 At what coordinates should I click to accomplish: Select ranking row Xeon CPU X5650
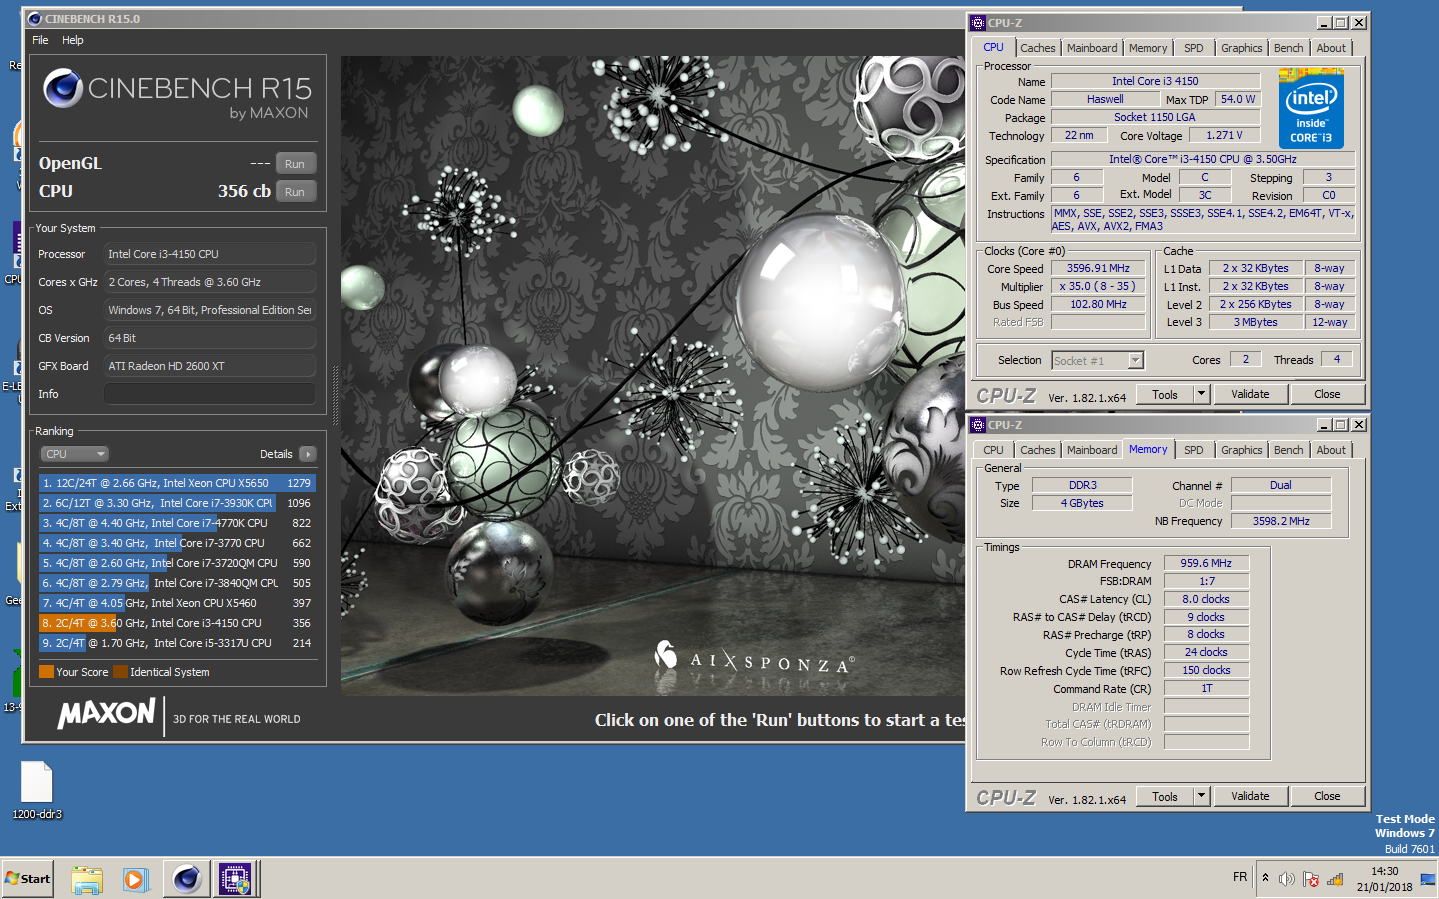(x=177, y=483)
